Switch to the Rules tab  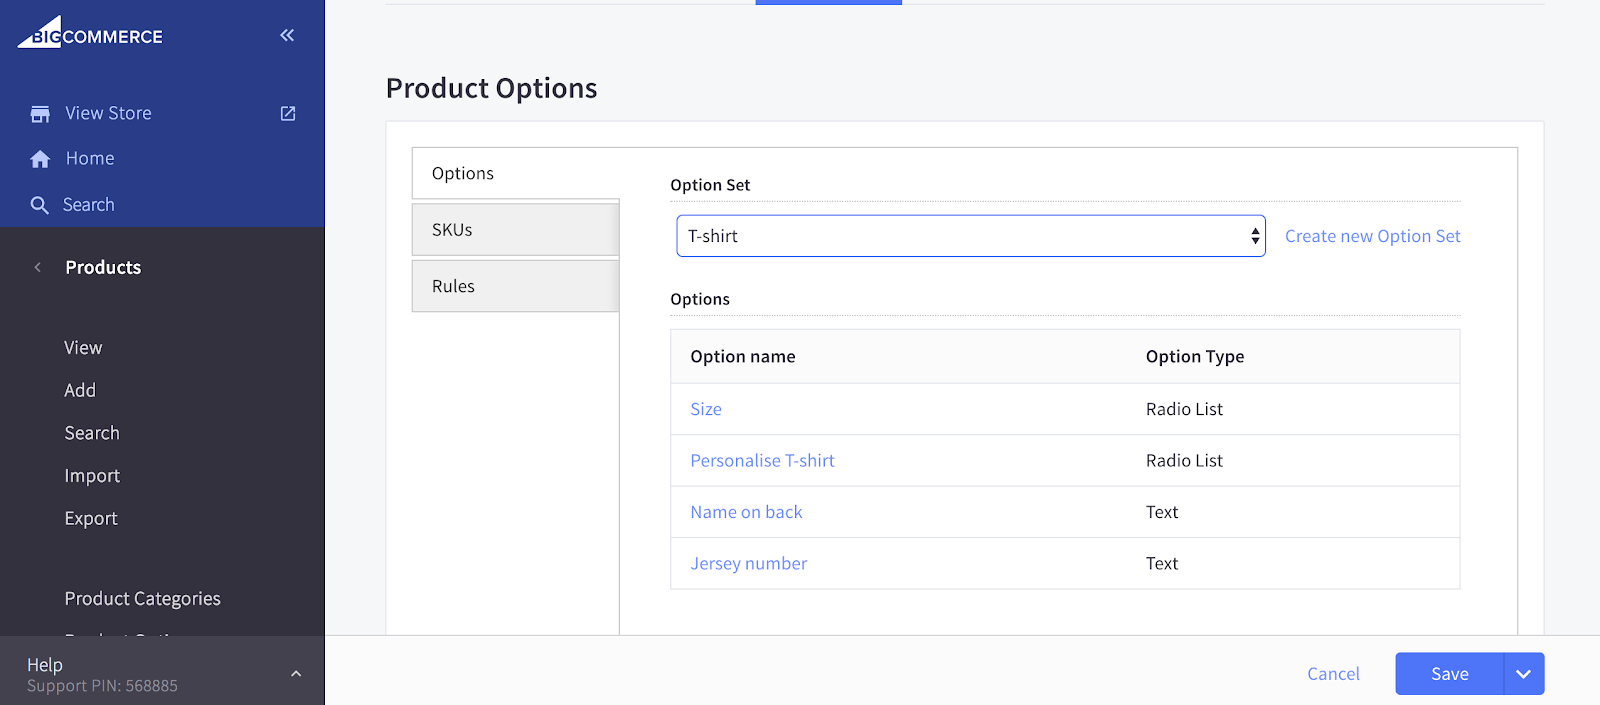coord(515,286)
